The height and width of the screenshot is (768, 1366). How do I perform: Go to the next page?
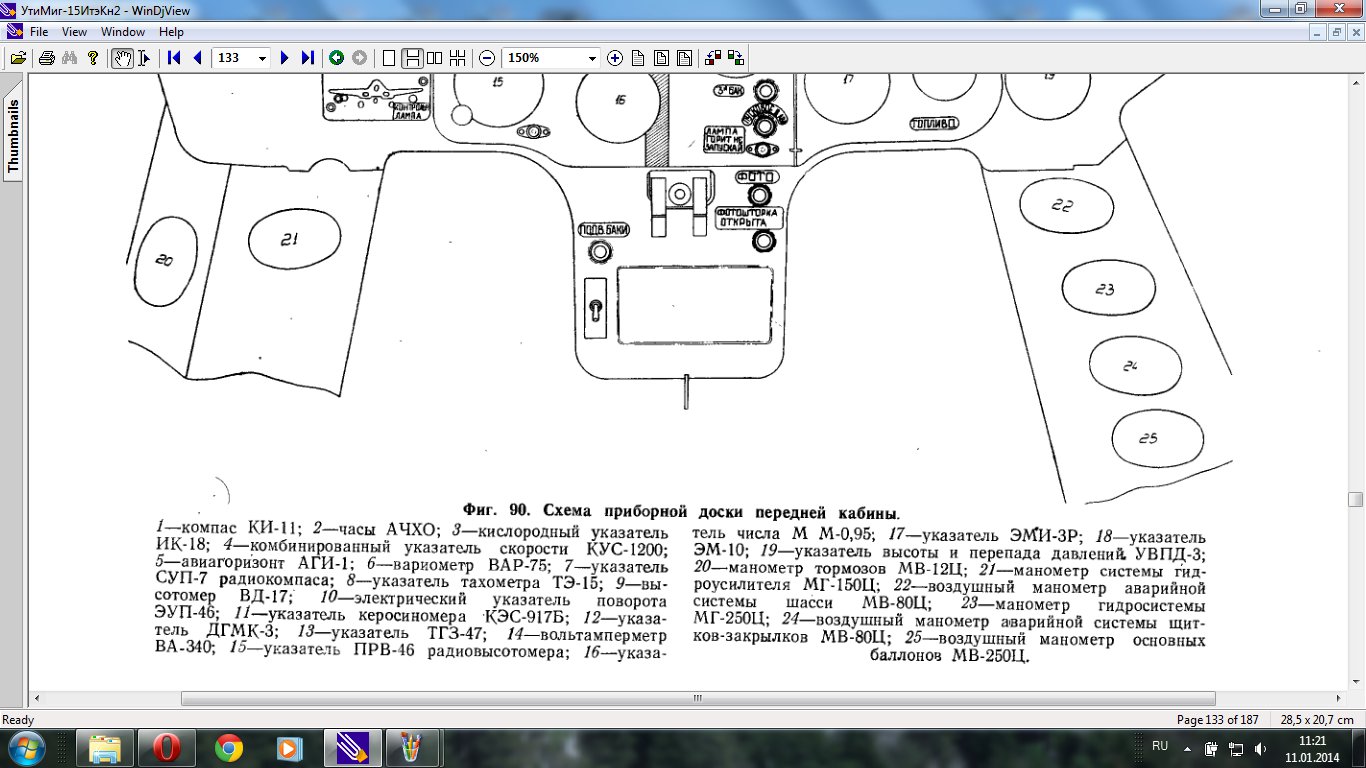pos(285,58)
